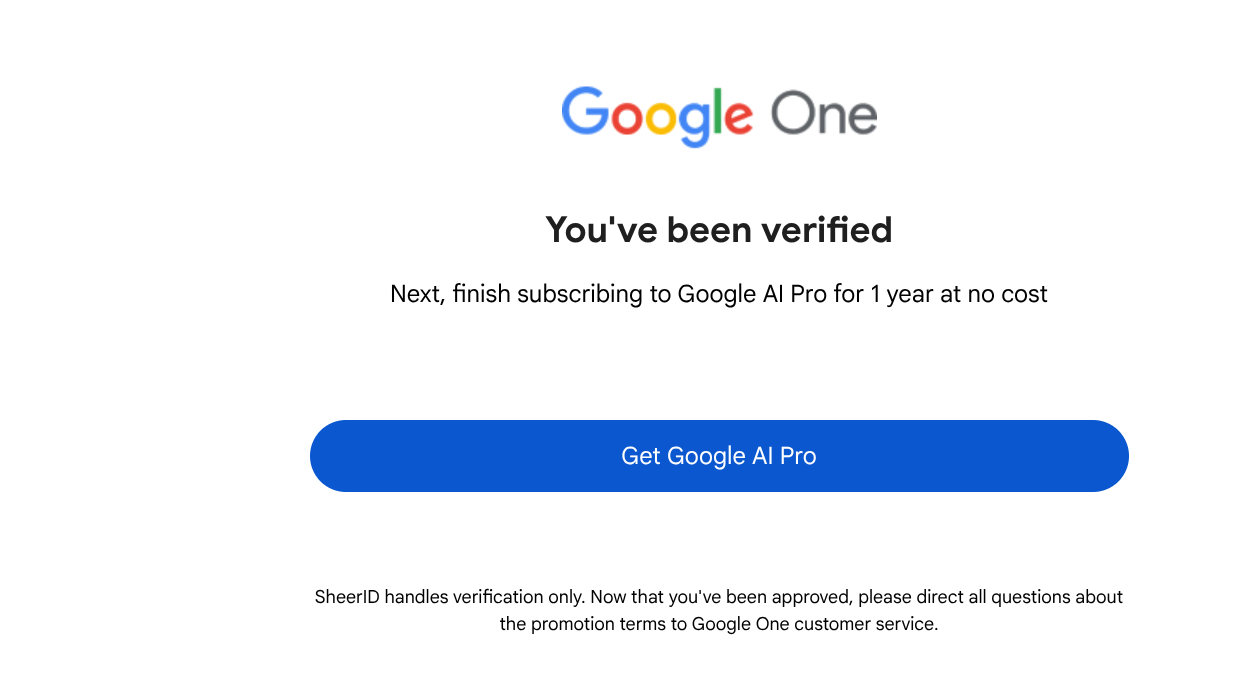Click the red e in Google logo
The width and height of the screenshot is (1254, 696).
(738, 118)
